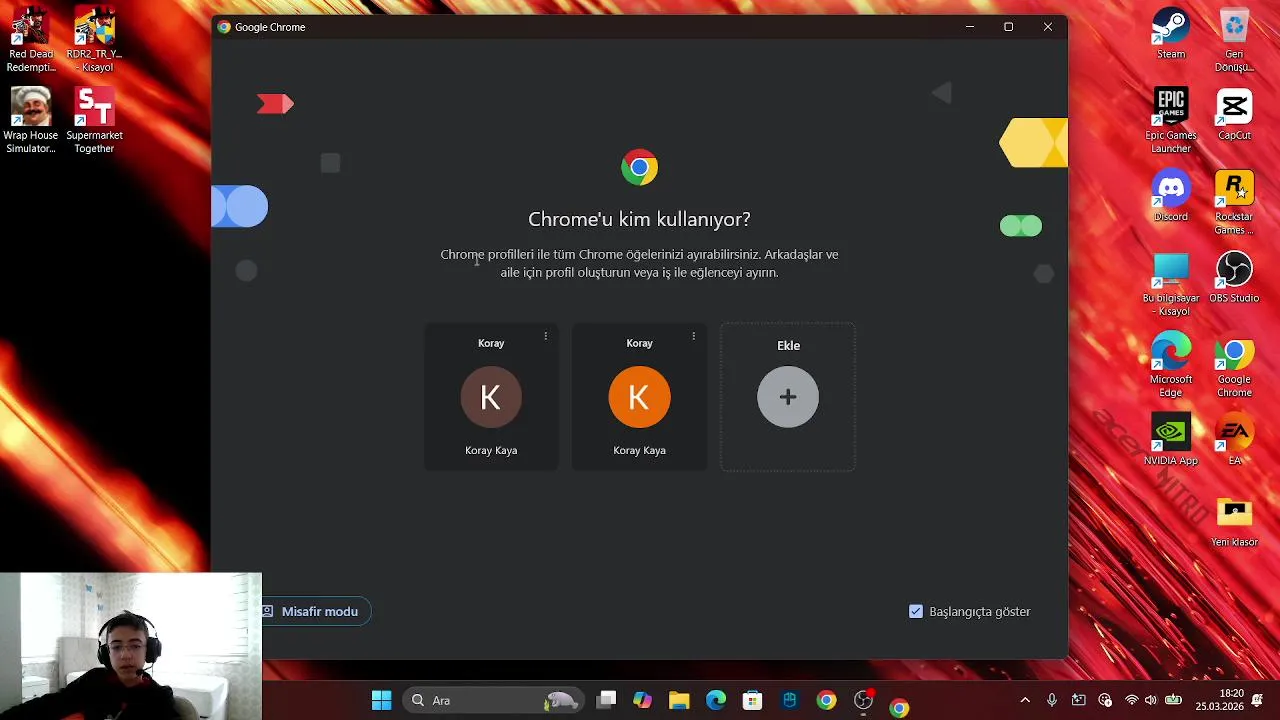Open Microsoft Store from the taskbar
Viewport: 1280px width, 720px height.
point(753,700)
